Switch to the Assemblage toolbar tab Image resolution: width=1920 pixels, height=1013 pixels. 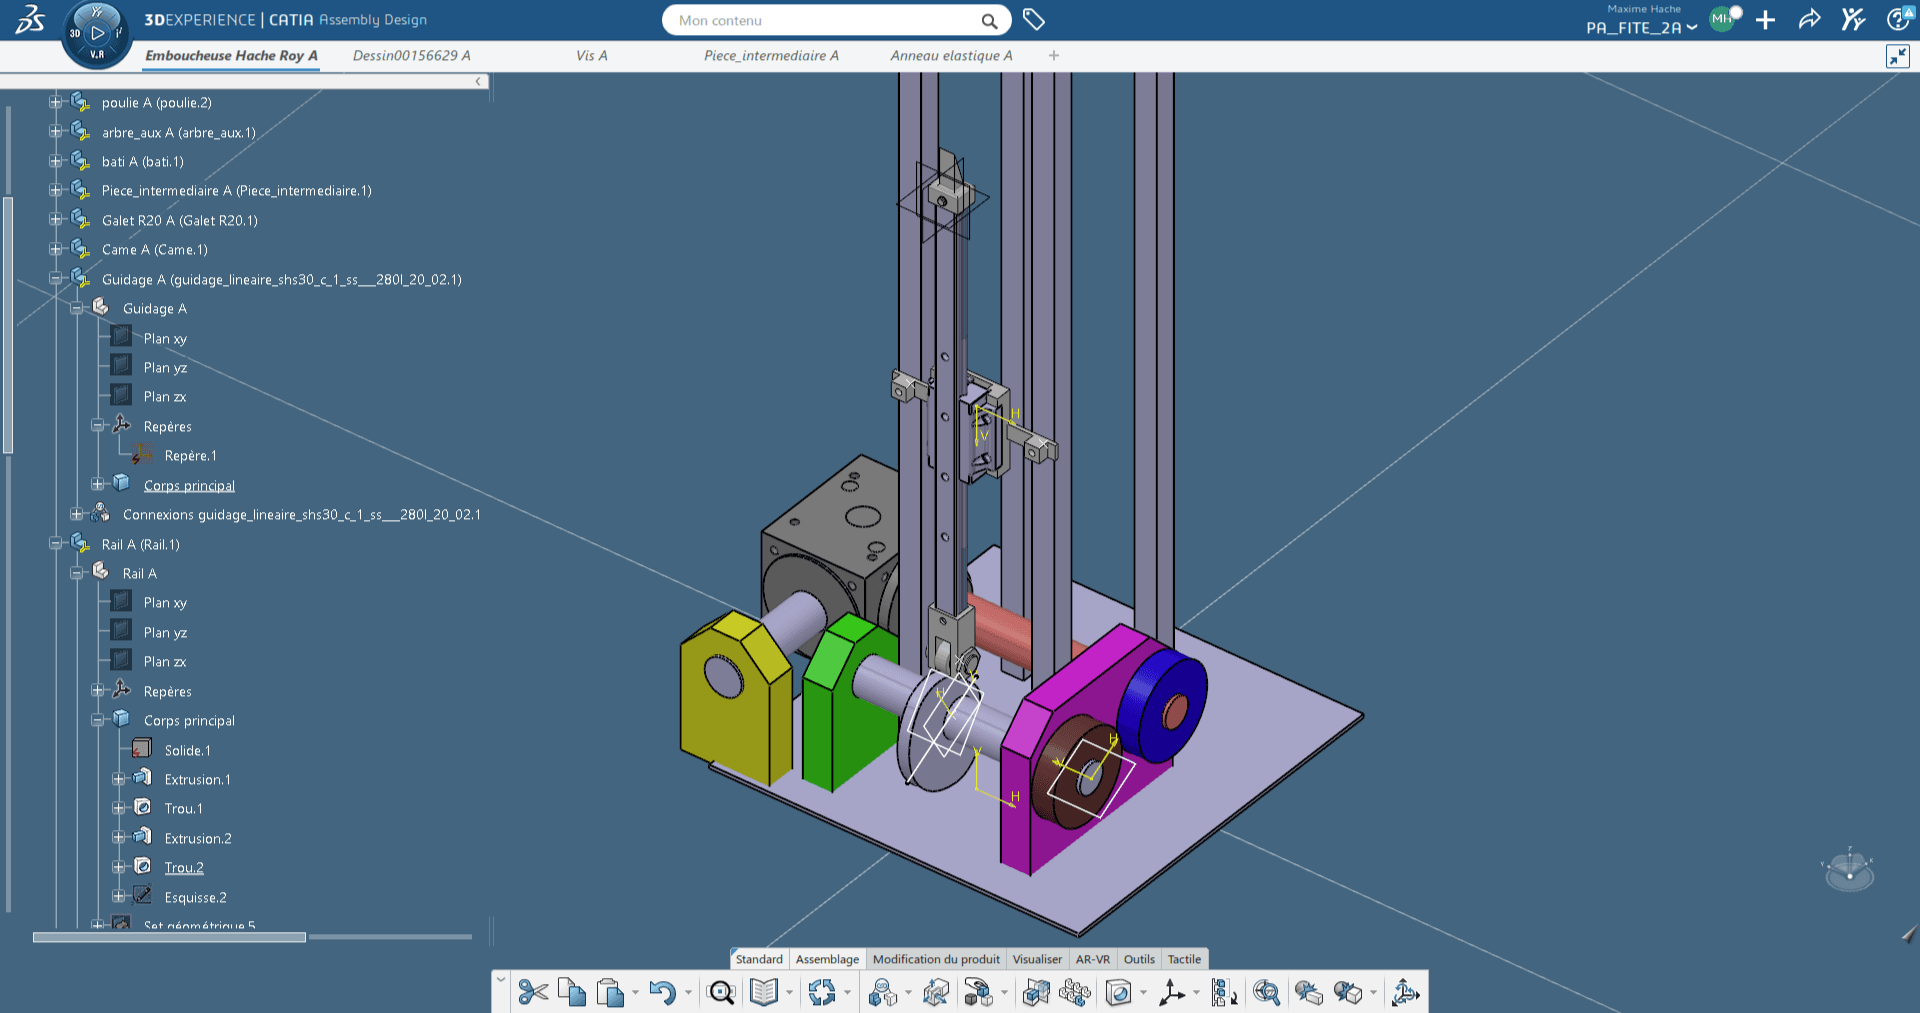827,959
